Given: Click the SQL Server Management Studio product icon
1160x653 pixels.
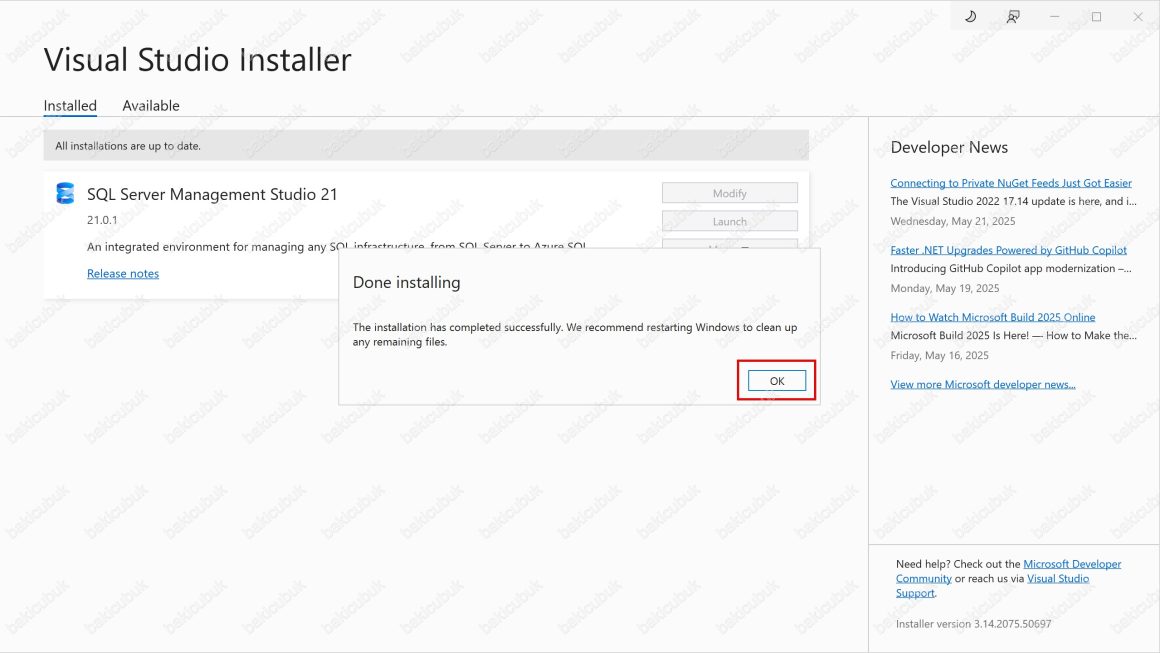Looking at the screenshot, I should coord(64,193).
